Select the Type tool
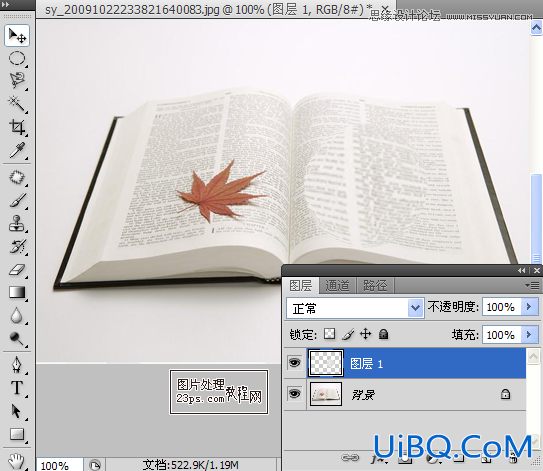Viewport: 543px width, 471px height. click(17, 388)
